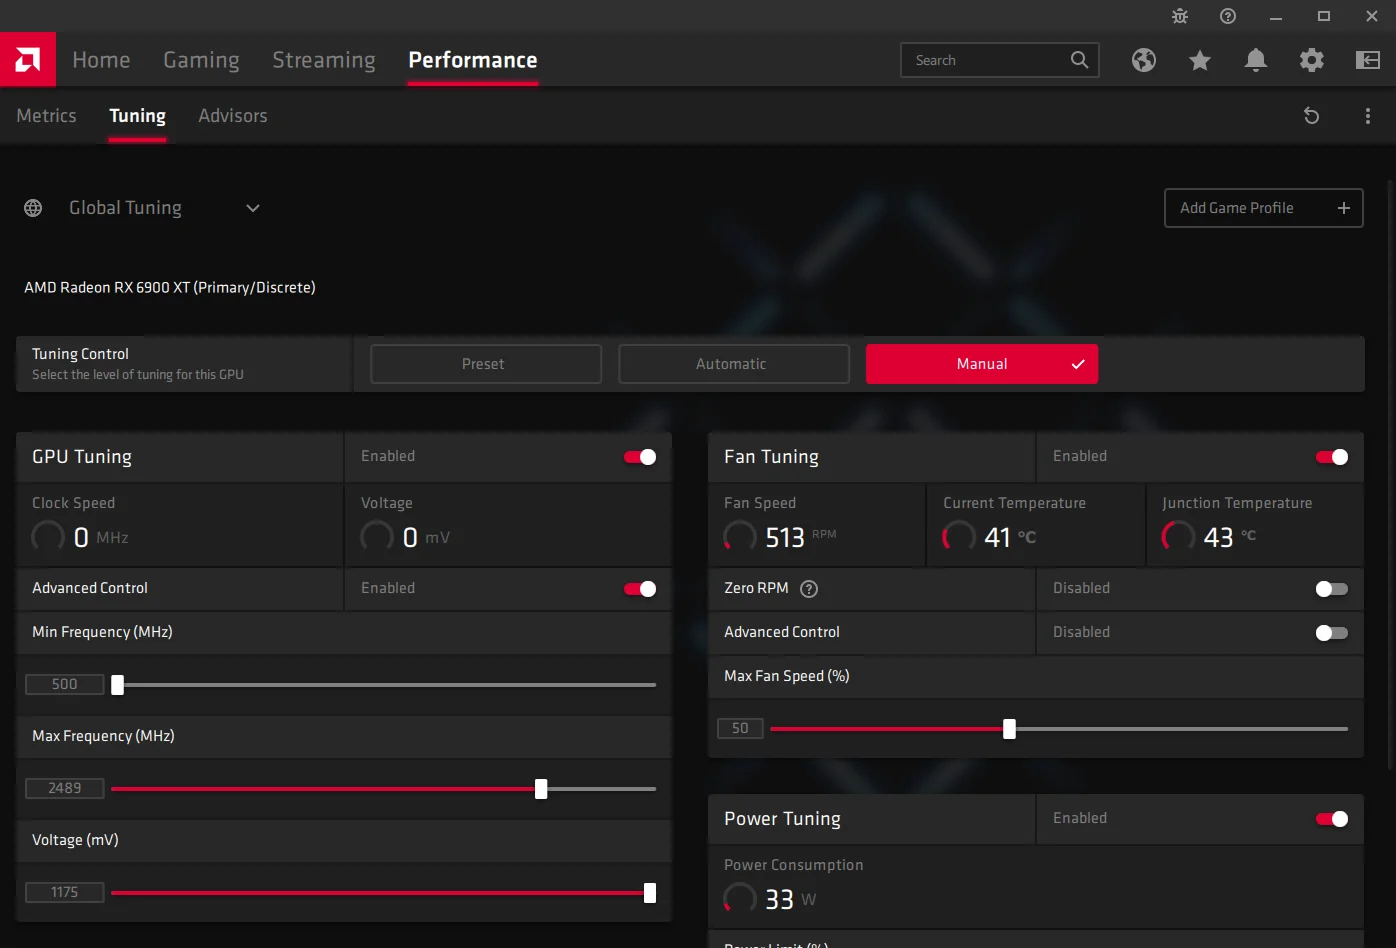The width and height of the screenshot is (1396, 948).
Task: Click the AMD logo icon
Action: [x=28, y=60]
